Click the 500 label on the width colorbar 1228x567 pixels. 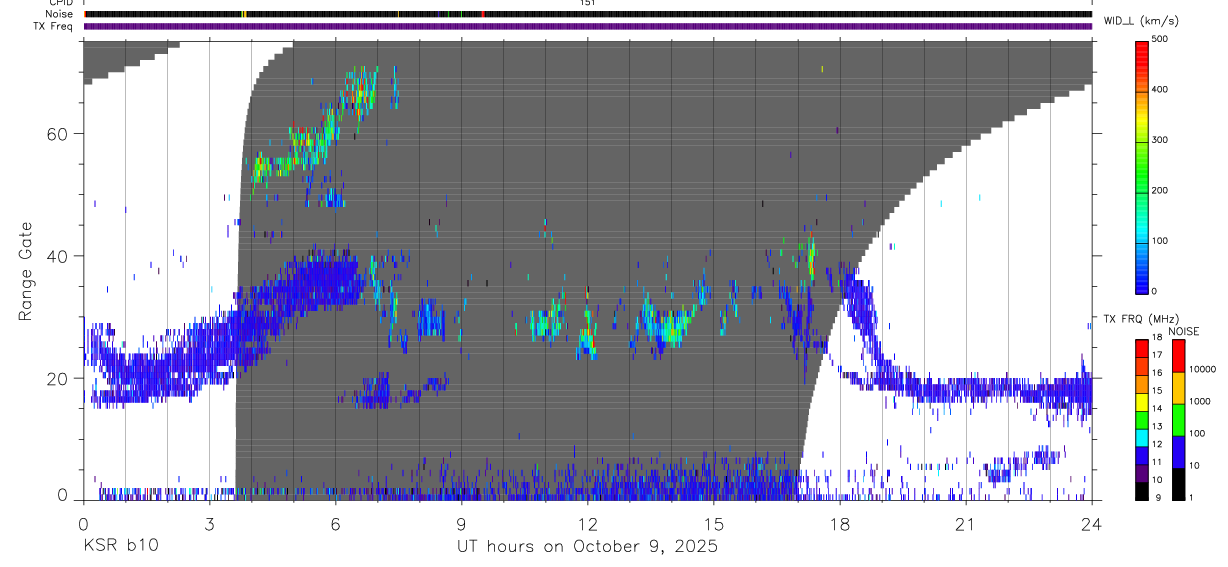tap(1160, 39)
